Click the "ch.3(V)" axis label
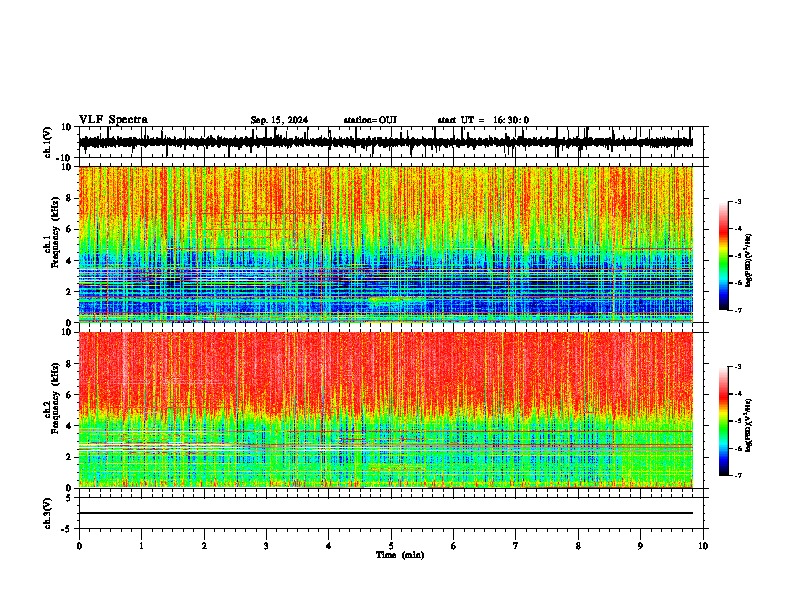Viewport: 792px width, 612px height. [48, 513]
